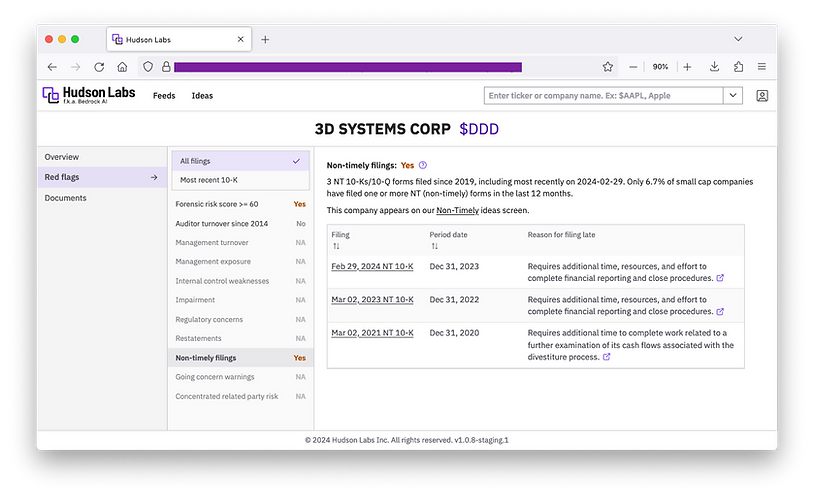Screen dimensions: 814x498
Task: Open external link icon for Mar 2023 reason
Action: point(720,311)
